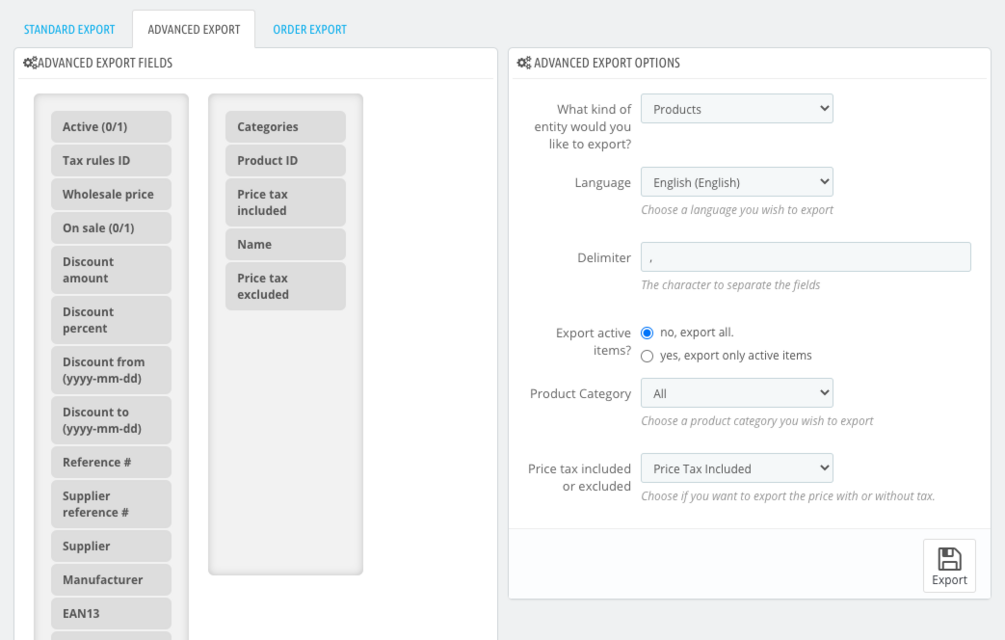
Task: Select 'no, export all' radio option
Action: click(647, 333)
